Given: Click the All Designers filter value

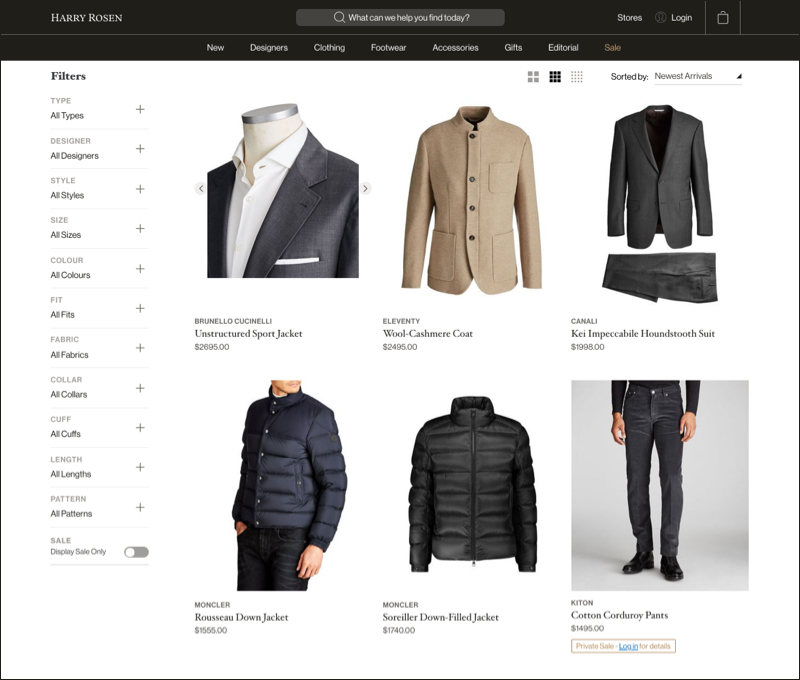Looking at the screenshot, I should click(74, 156).
